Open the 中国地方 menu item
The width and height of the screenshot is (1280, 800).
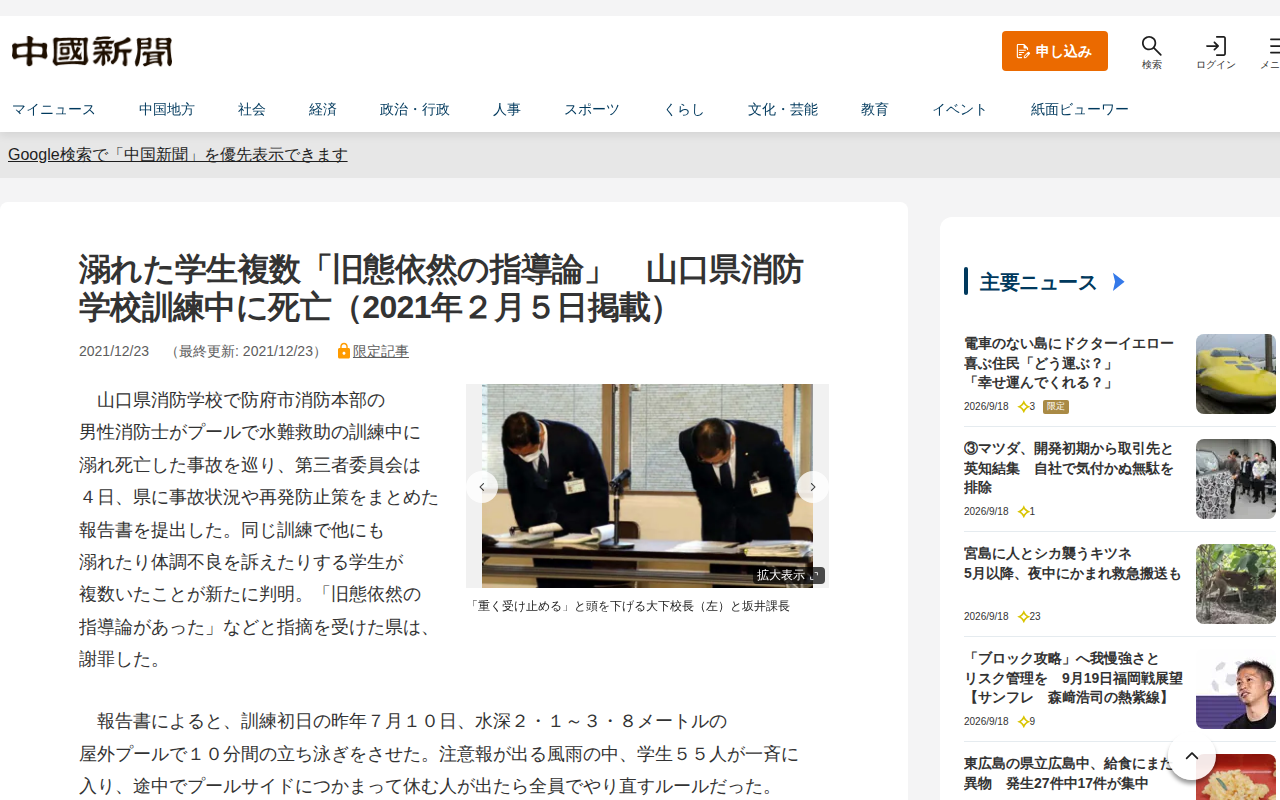(167, 110)
